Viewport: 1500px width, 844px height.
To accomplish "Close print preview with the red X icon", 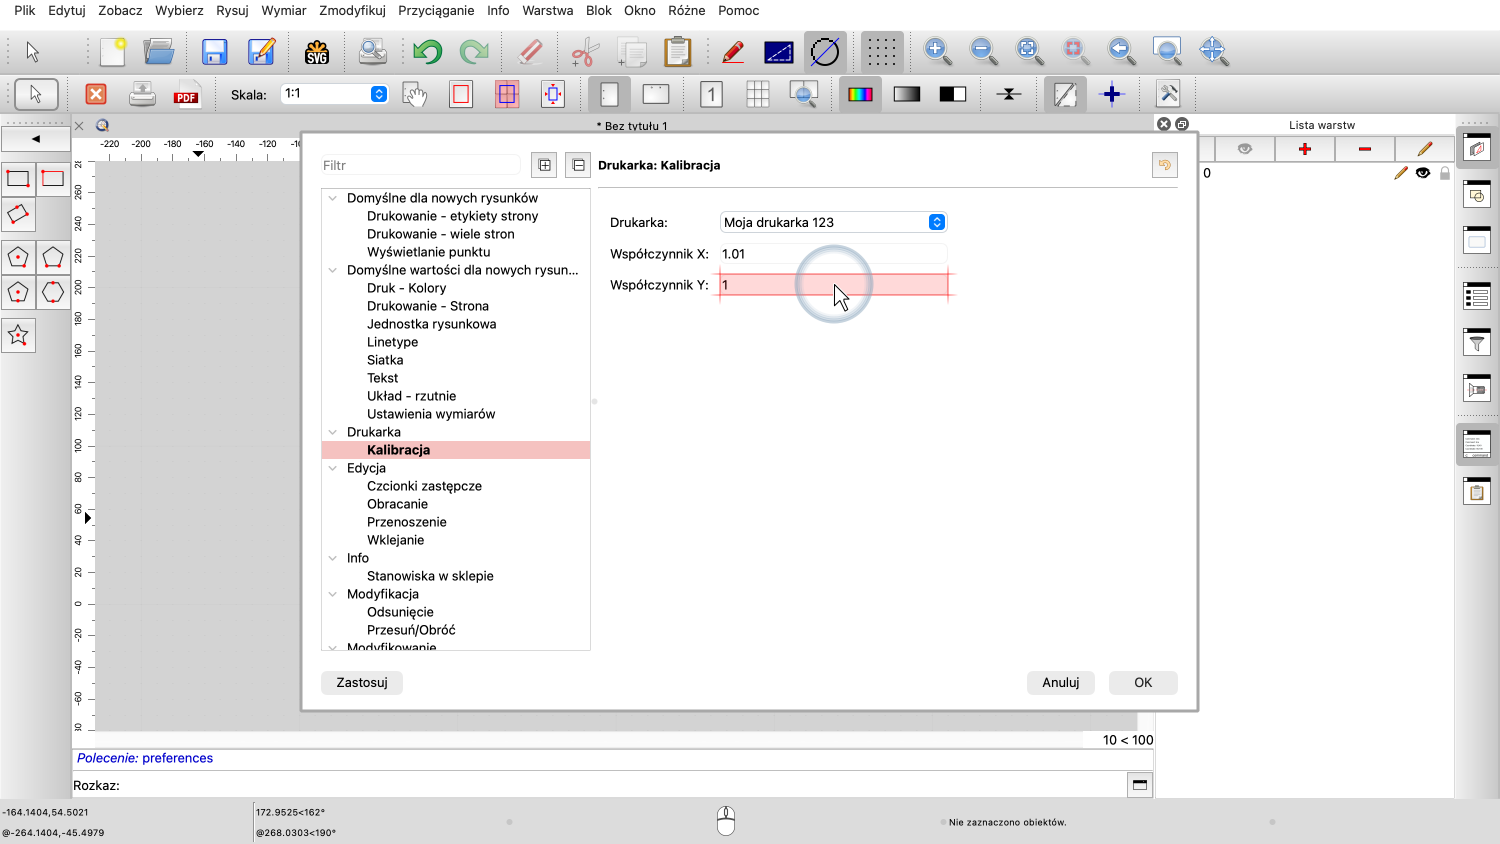I will [96, 94].
